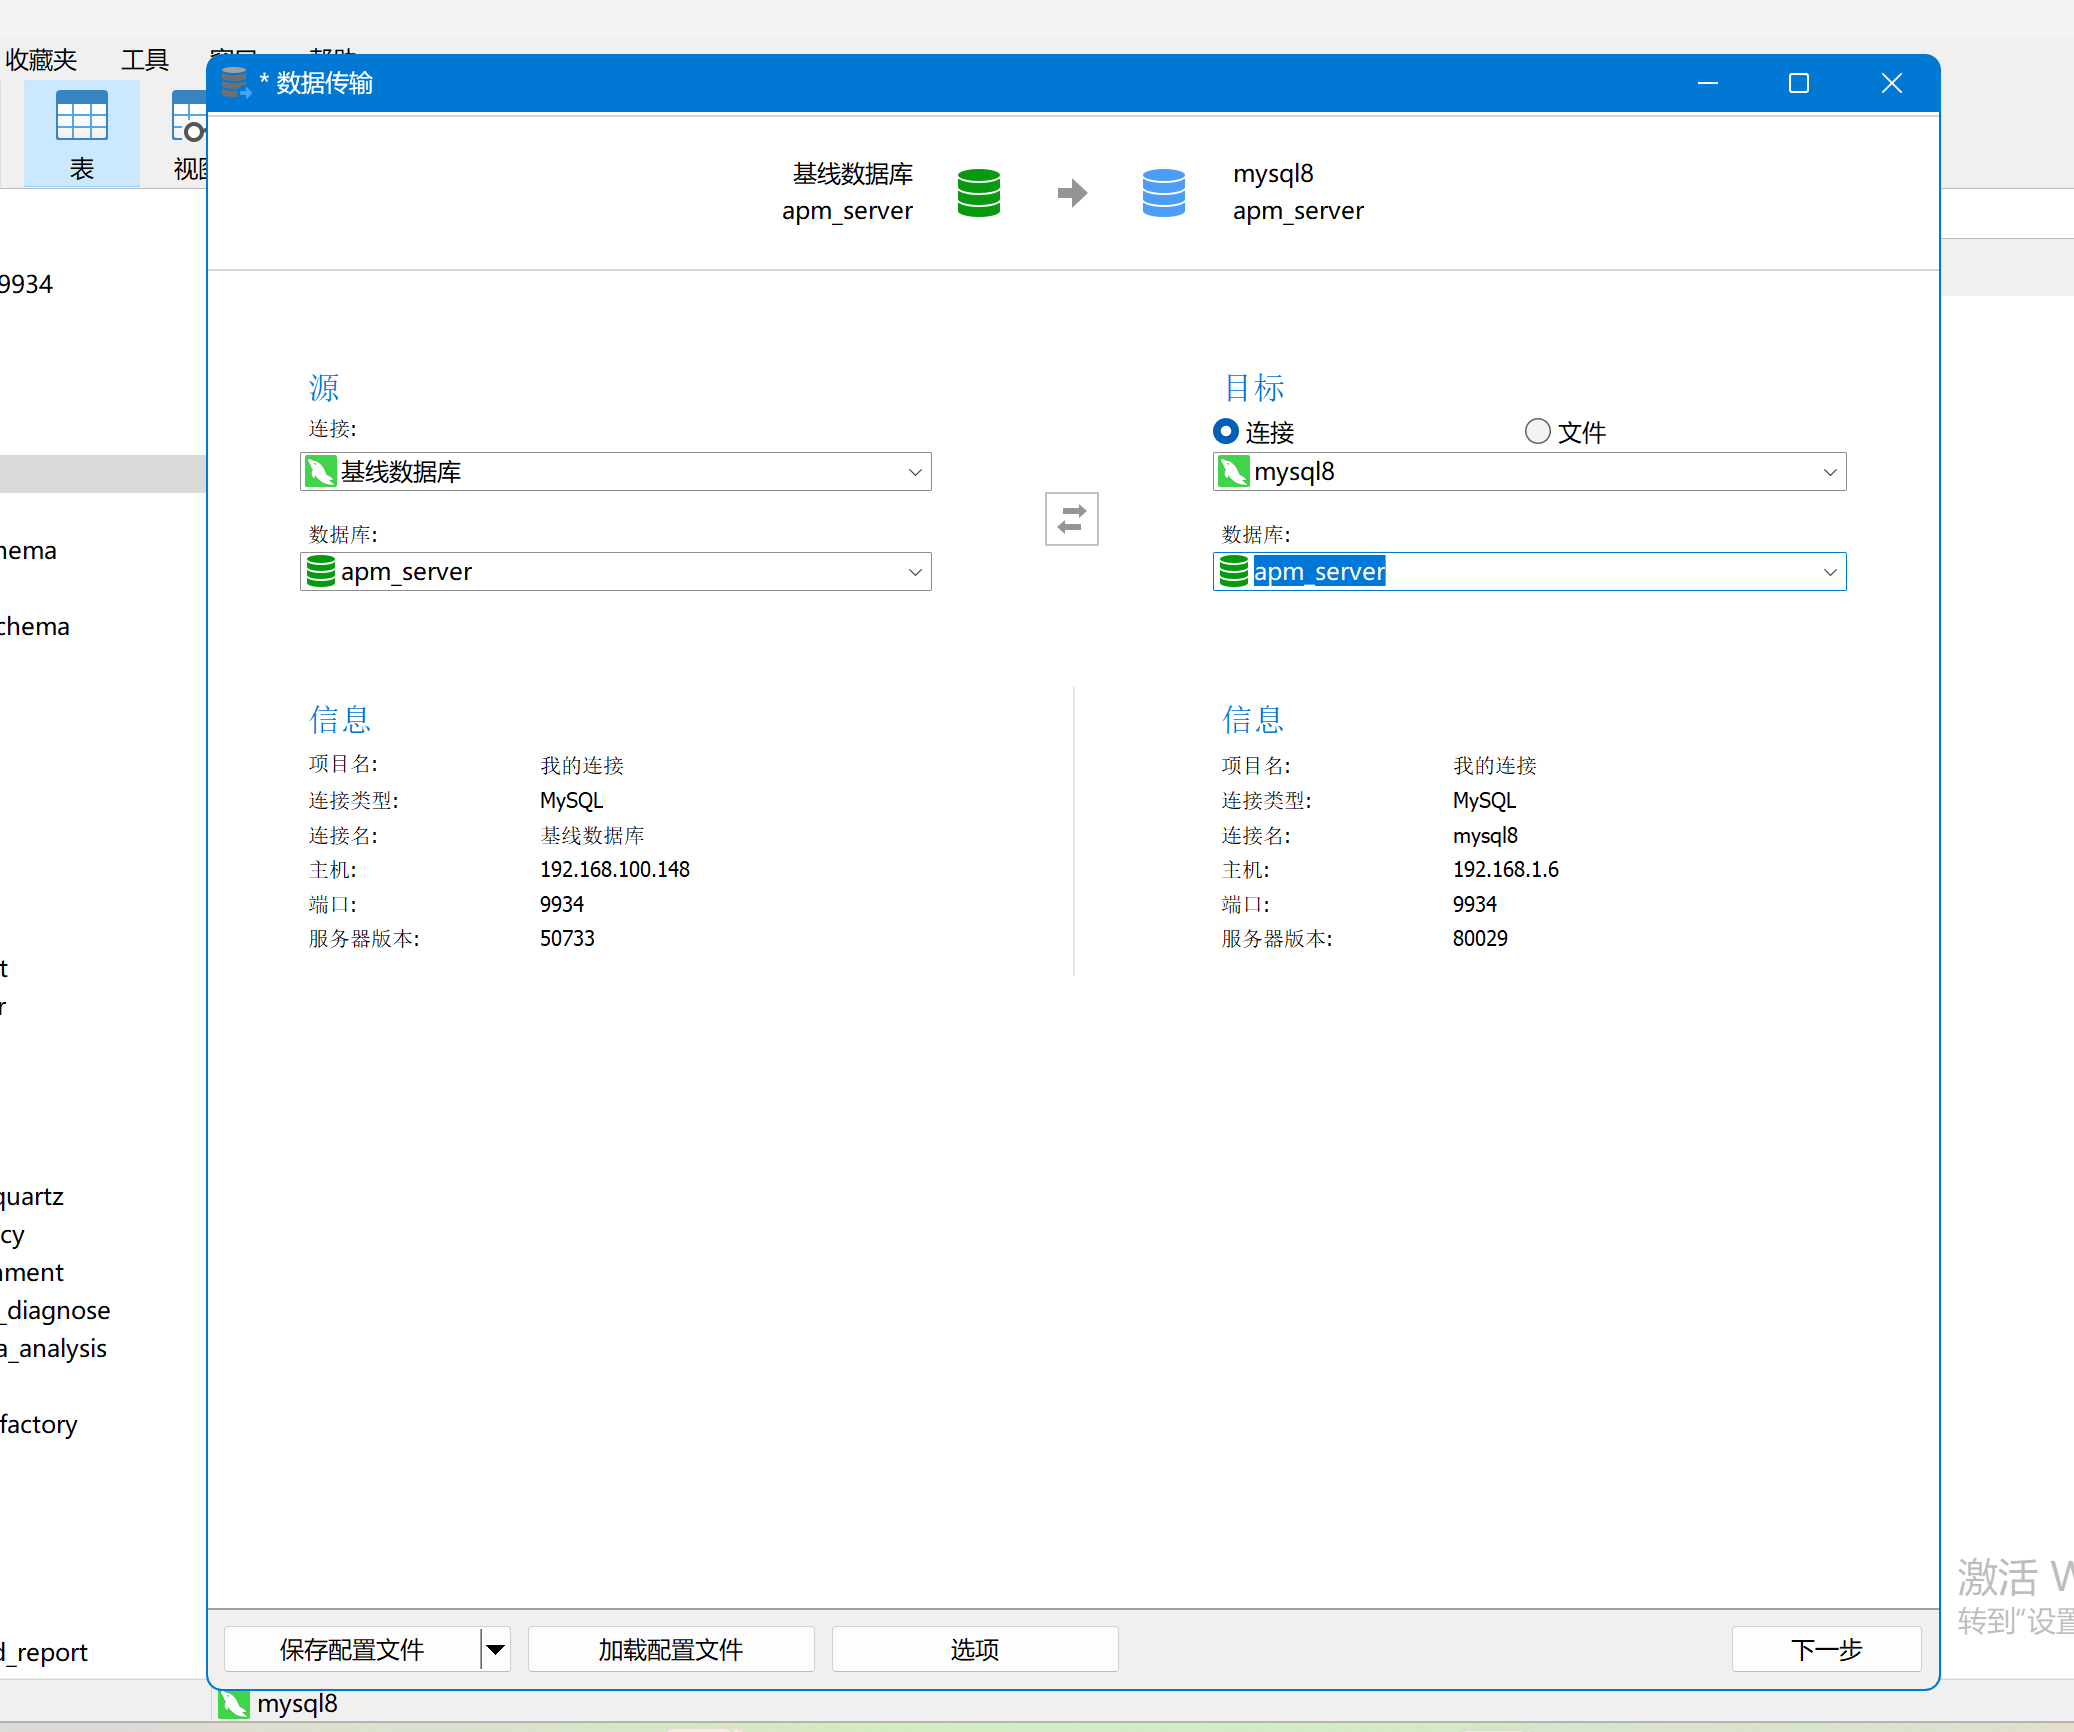Open the 收藏夹 menu in main window
Screen dimensions: 2074x1732
tap(40, 60)
